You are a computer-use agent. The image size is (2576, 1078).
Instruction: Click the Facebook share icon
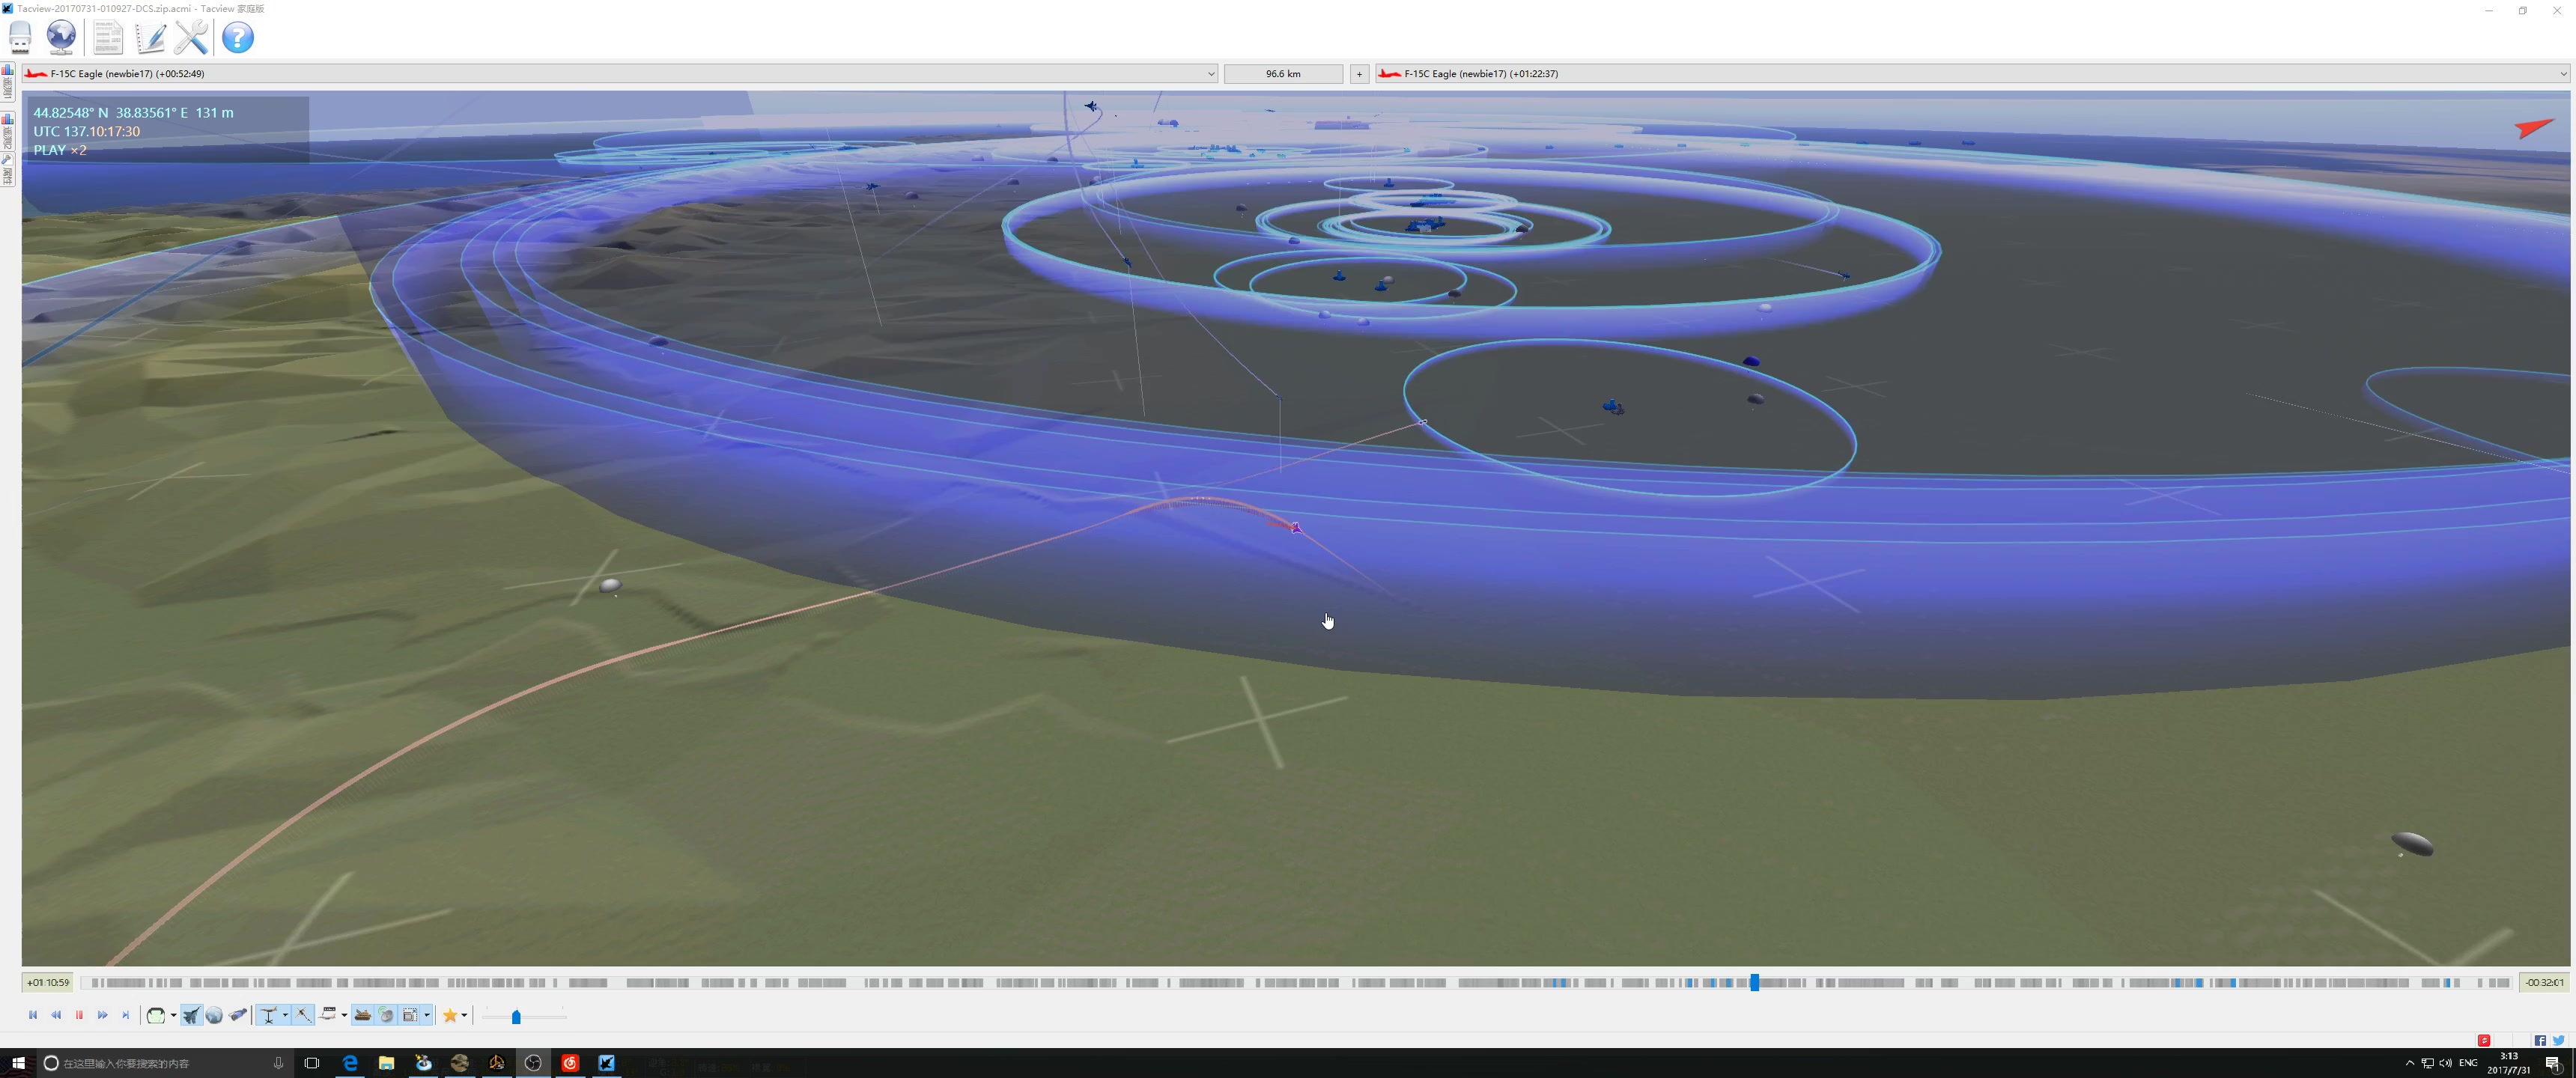pos(2540,1041)
